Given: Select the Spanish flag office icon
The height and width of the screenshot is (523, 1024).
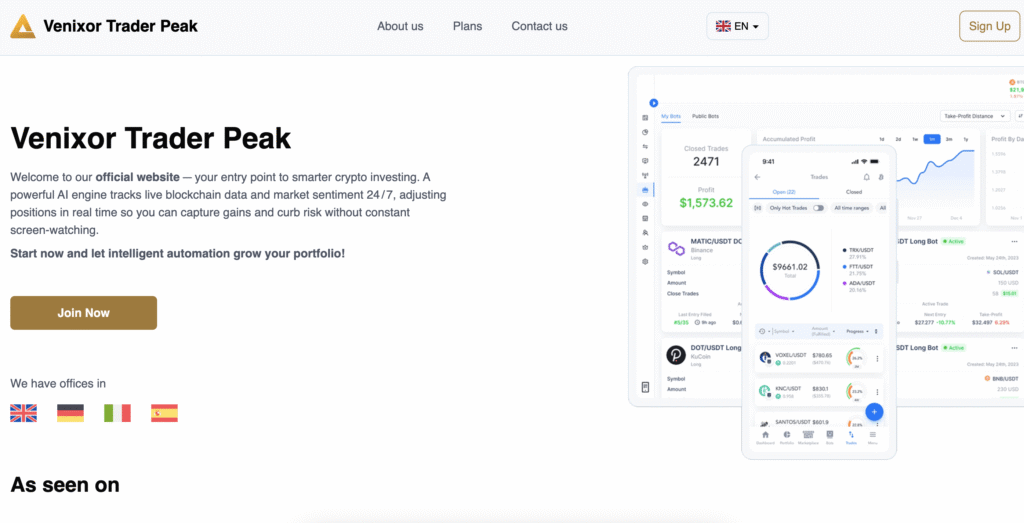Looking at the screenshot, I should pyautogui.click(x=164, y=413).
